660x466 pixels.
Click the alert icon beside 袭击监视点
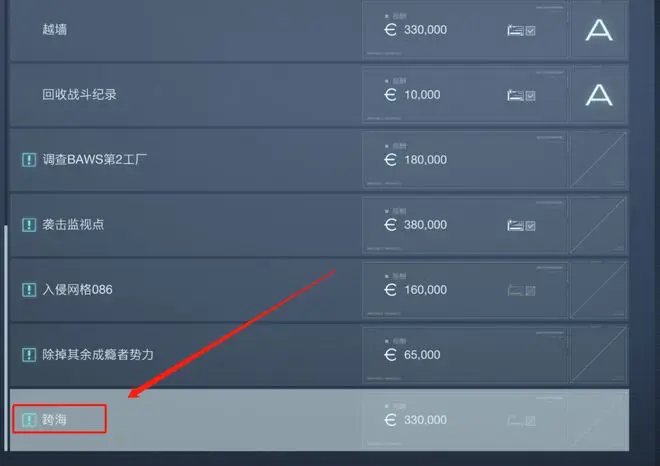click(29, 225)
